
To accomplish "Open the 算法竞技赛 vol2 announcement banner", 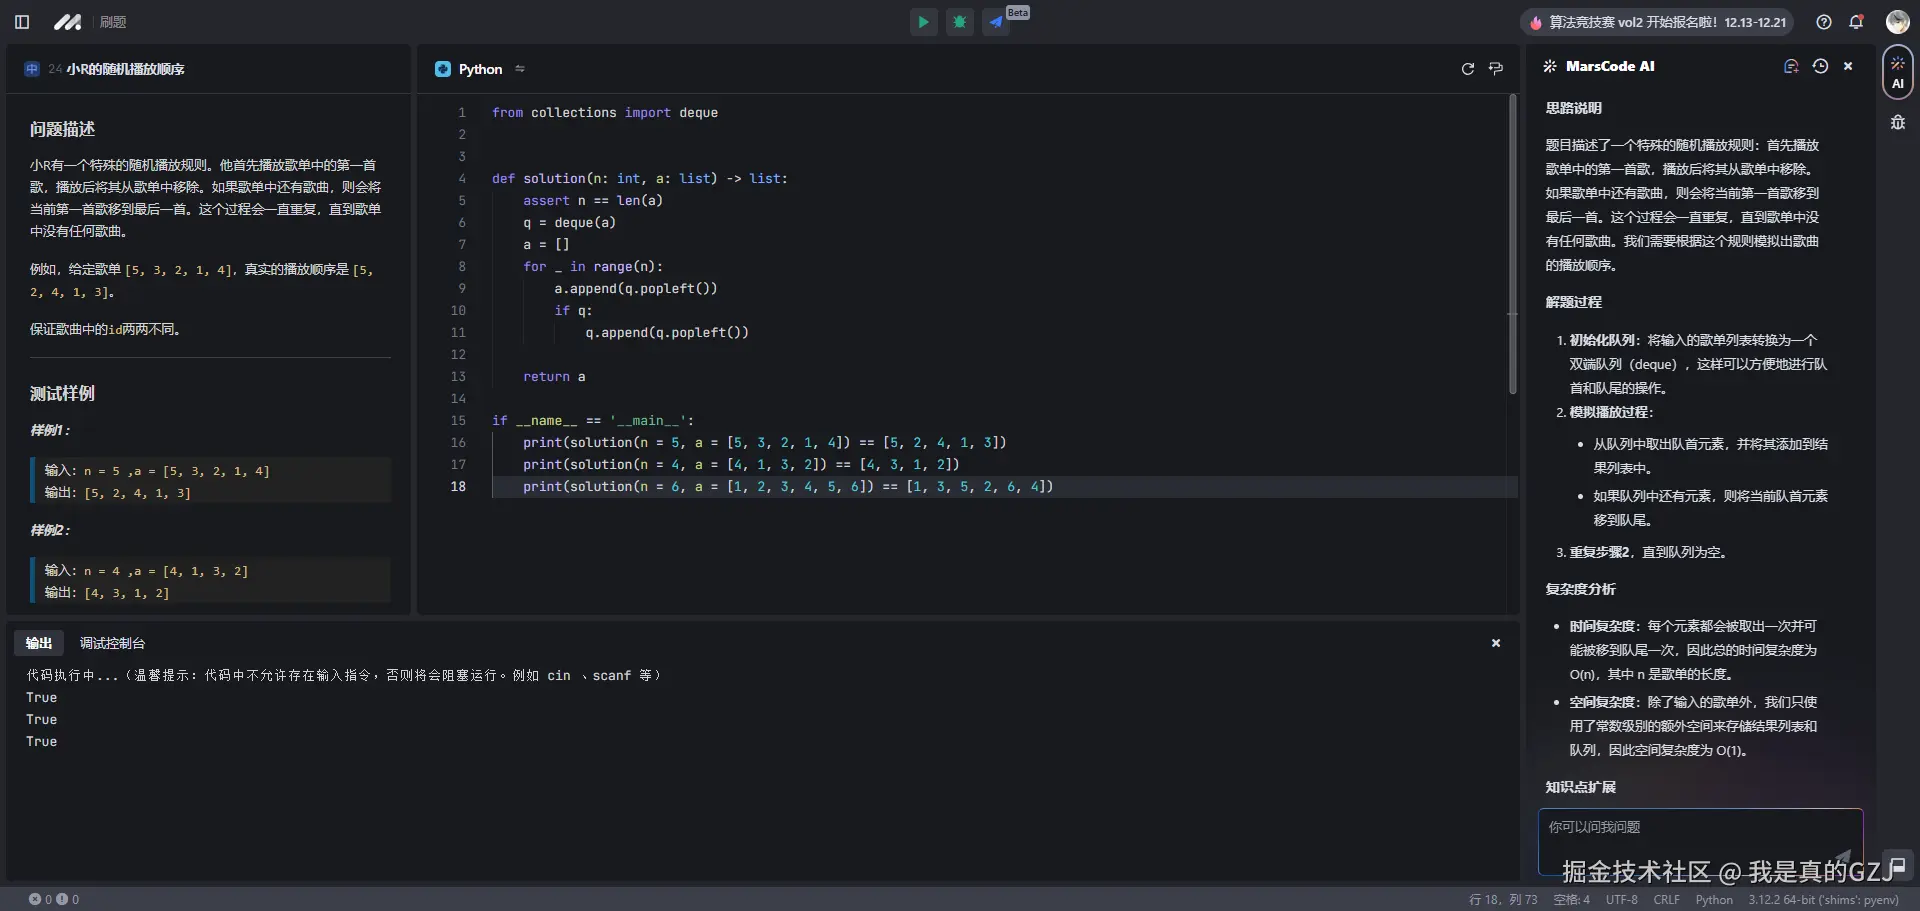I will [1657, 22].
